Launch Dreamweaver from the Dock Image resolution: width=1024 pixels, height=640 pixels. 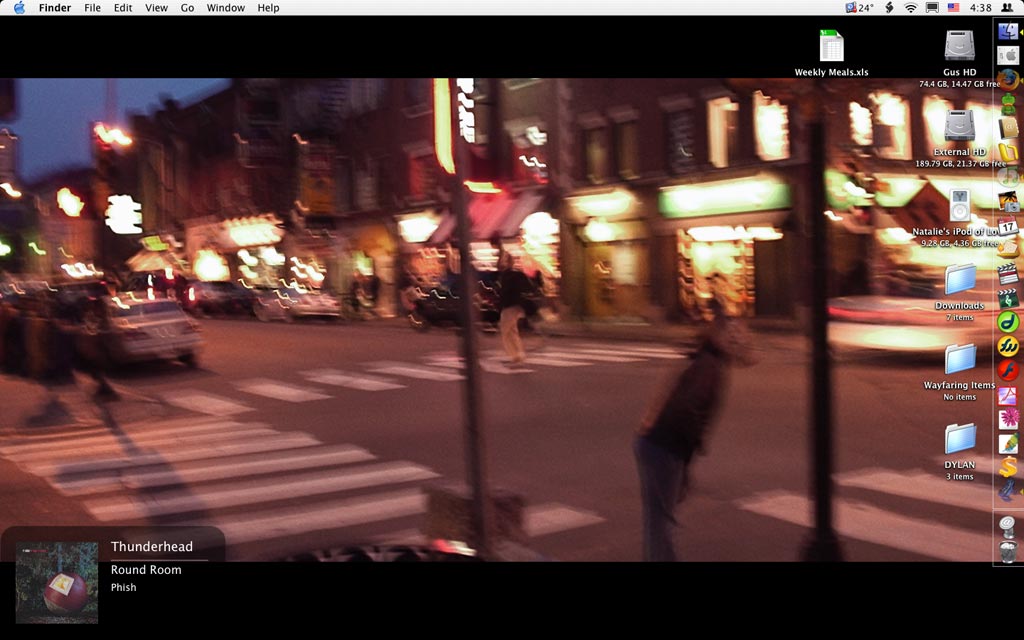(1008, 322)
